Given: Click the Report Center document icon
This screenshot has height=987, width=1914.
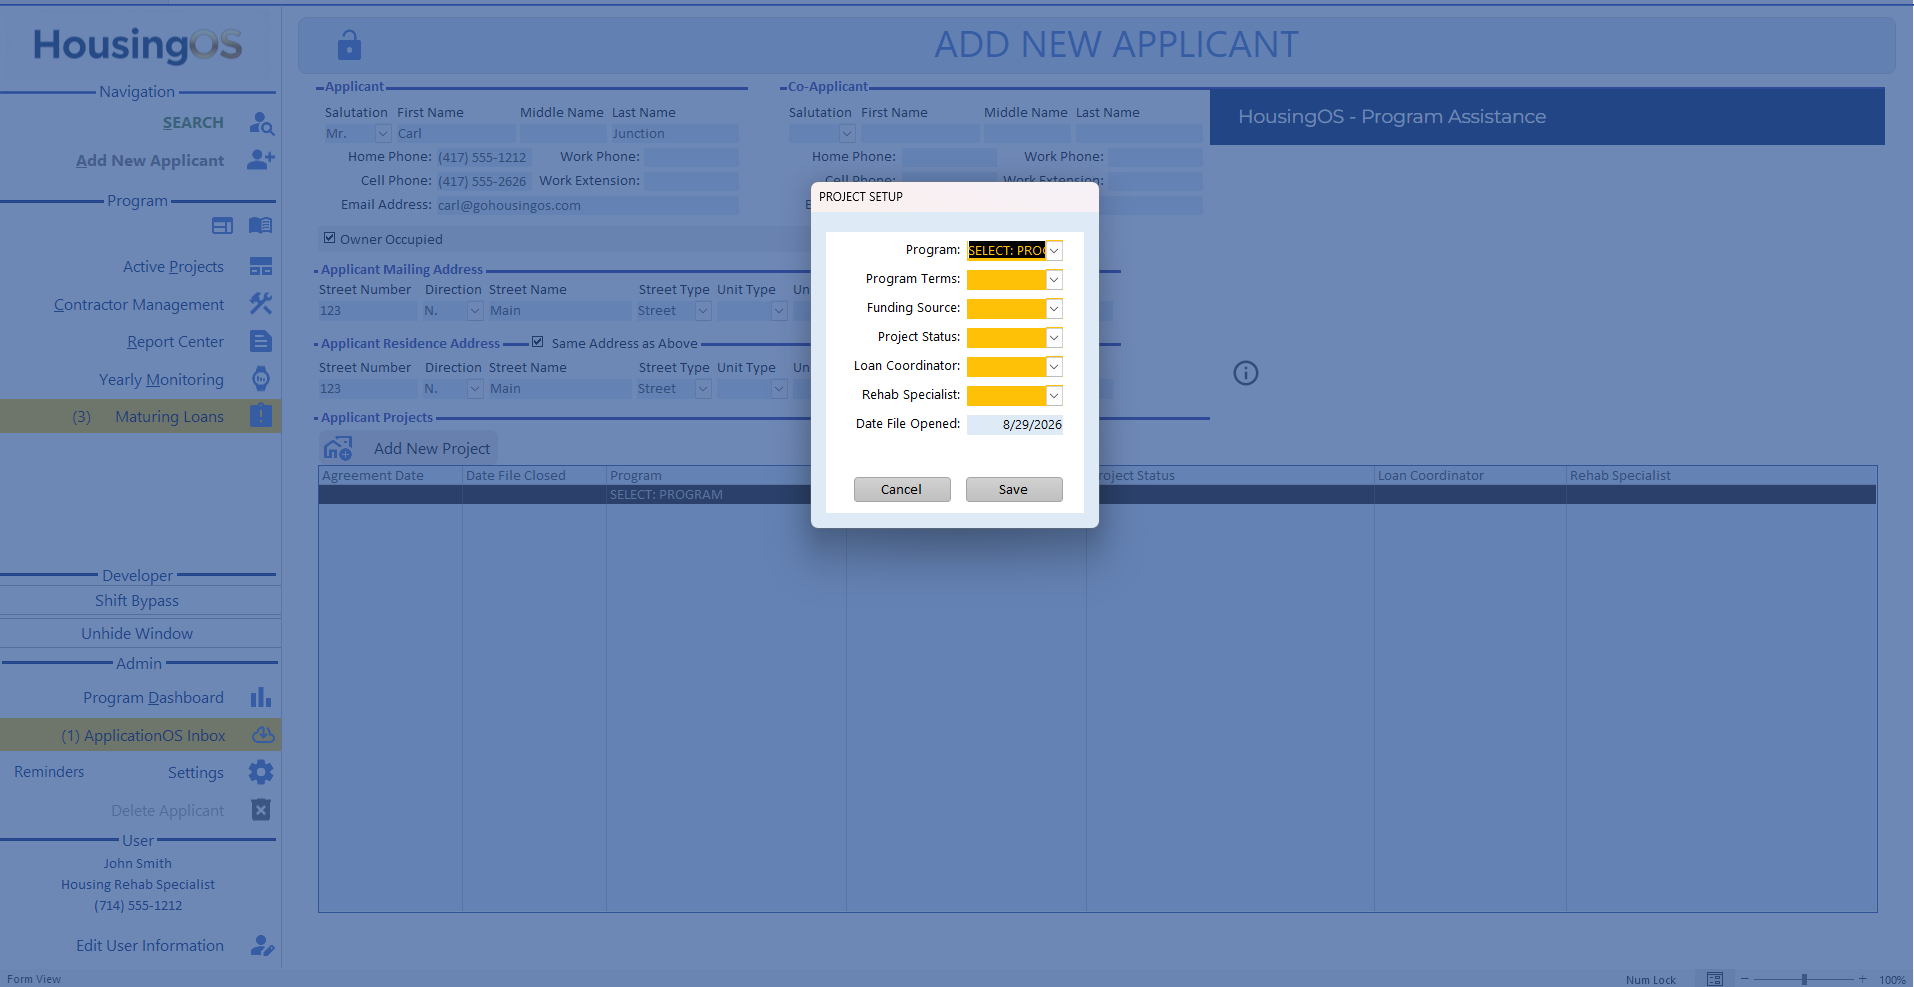Looking at the screenshot, I should pyautogui.click(x=261, y=342).
